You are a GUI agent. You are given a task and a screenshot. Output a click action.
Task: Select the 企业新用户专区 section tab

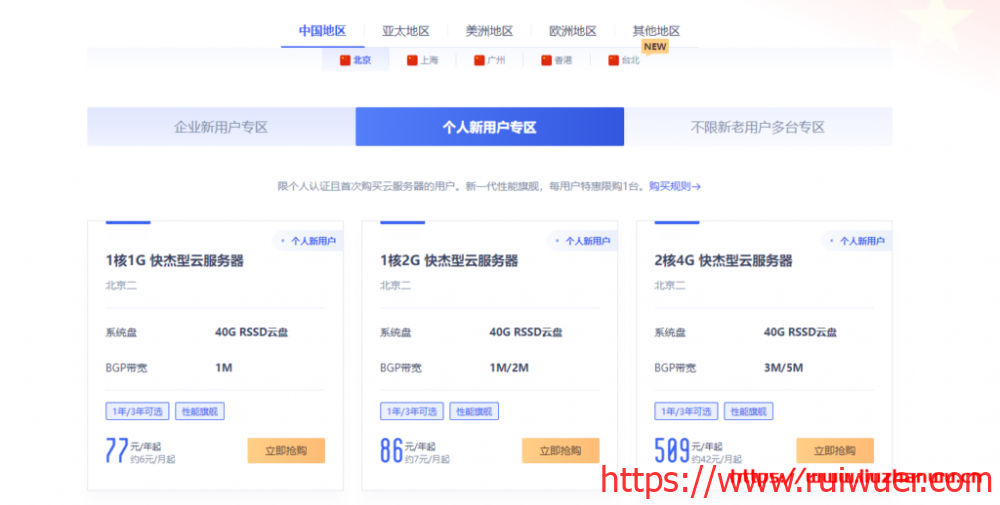(x=221, y=127)
